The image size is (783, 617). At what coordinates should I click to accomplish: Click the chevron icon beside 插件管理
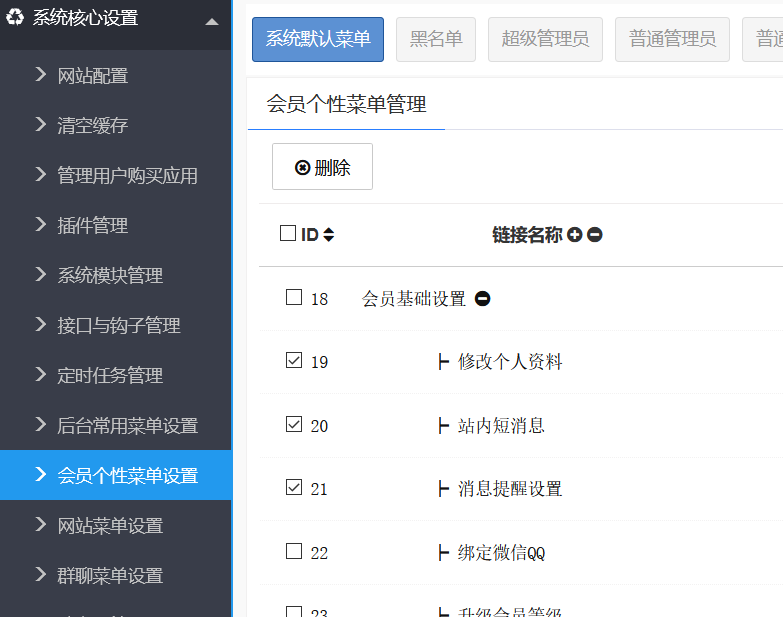pyautogui.click(x=41, y=225)
